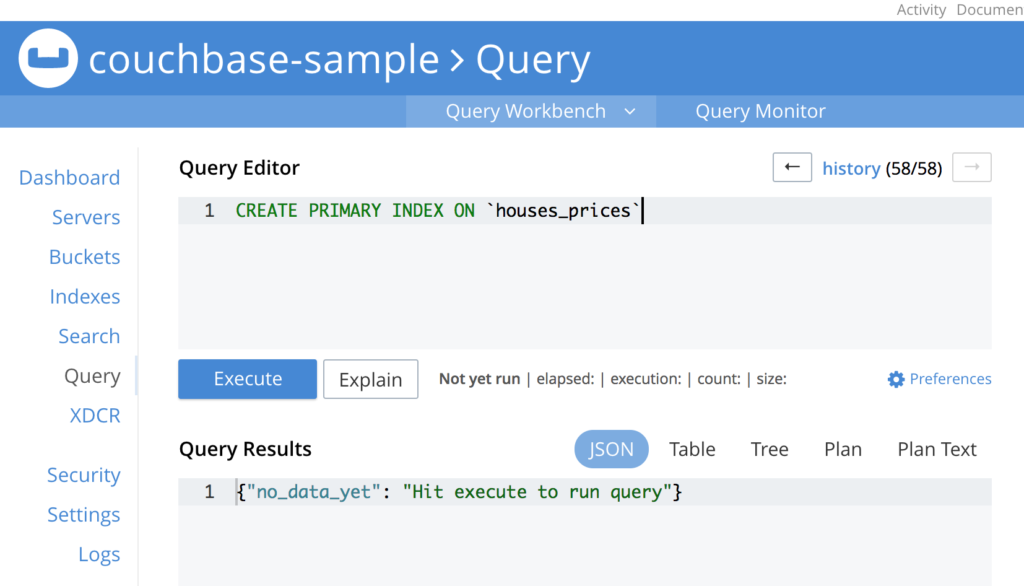The height and width of the screenshot is (586, 1024).
Task: Select the Plan Text results view
Action: click(x=936, y=449)
